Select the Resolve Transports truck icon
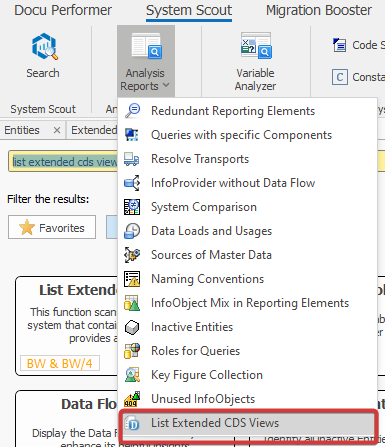The image size is (385, 447). (x=132, y=159)
